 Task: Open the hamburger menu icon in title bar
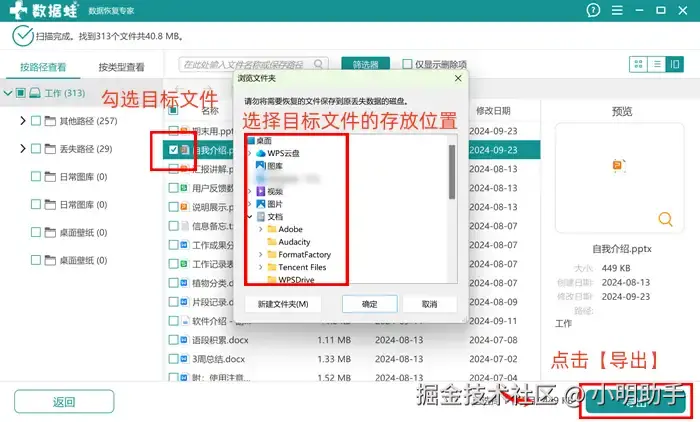617,10
